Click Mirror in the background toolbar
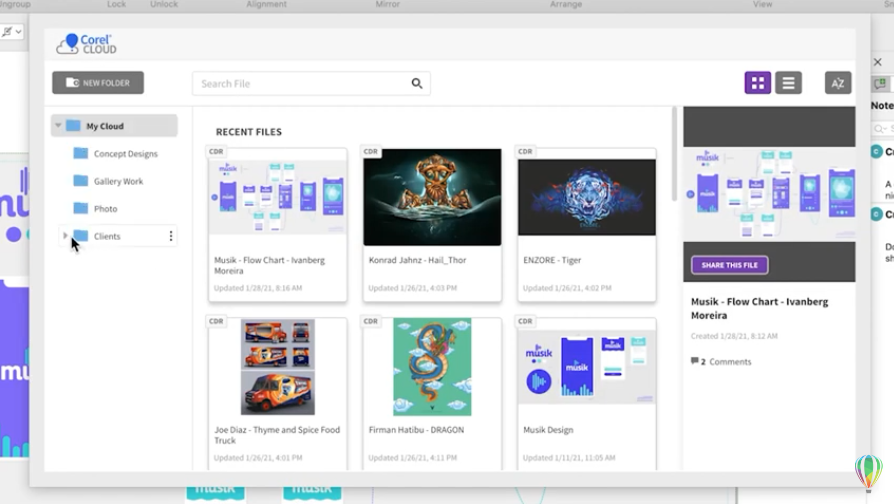This screenshot has width=894, height=504. coord(388,5)
